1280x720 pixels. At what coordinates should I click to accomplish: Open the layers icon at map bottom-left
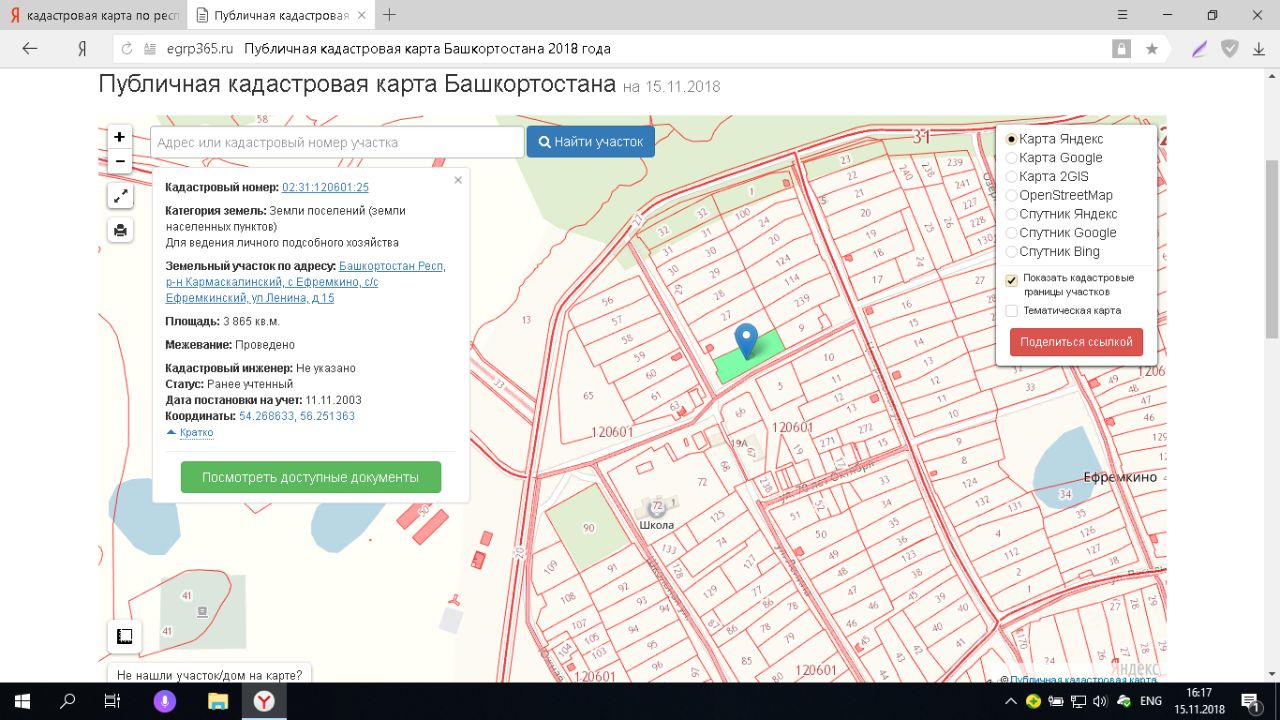click(x=124, y=636)
